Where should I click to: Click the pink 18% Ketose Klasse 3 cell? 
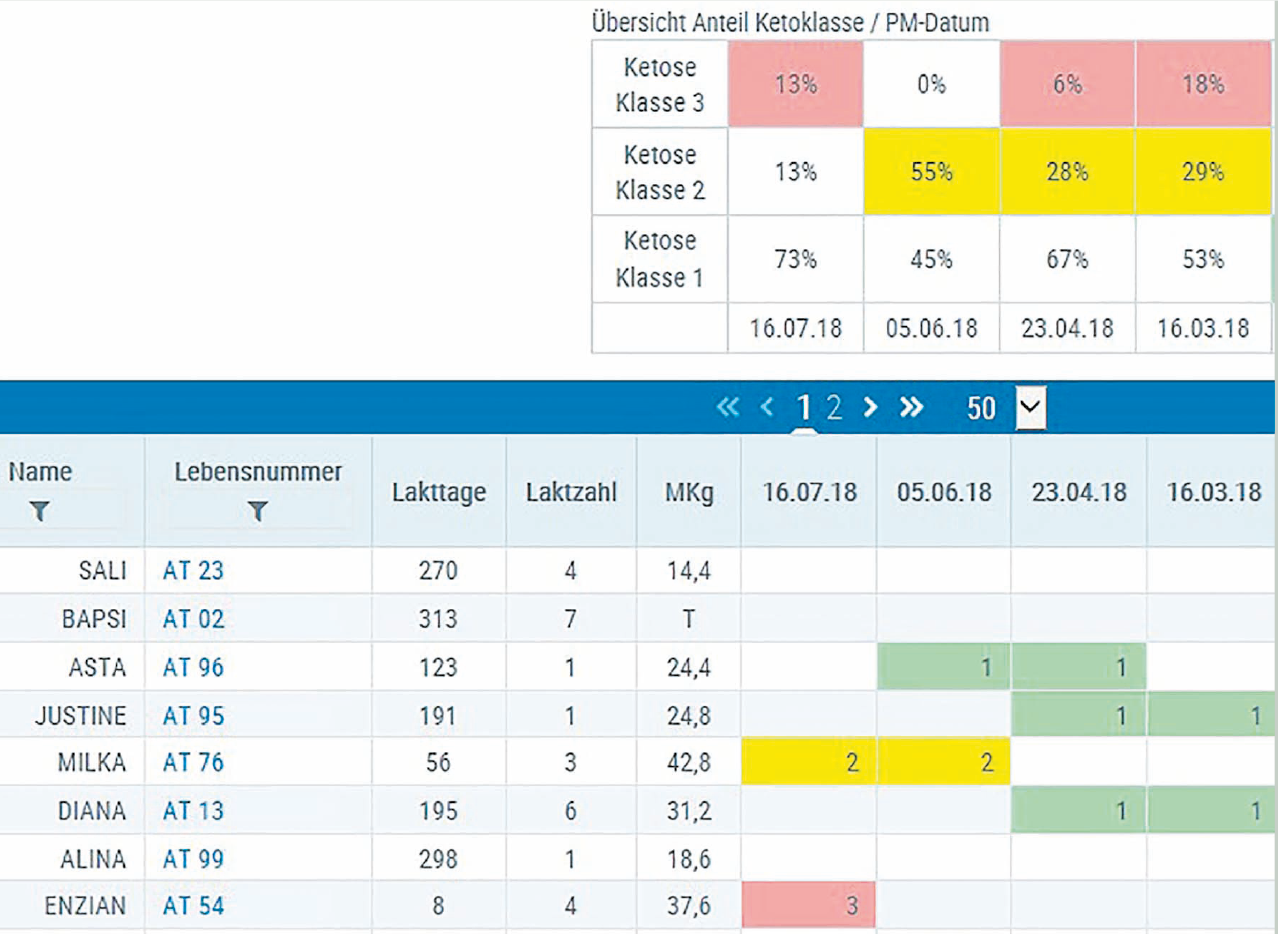(x=1203, y=84)
